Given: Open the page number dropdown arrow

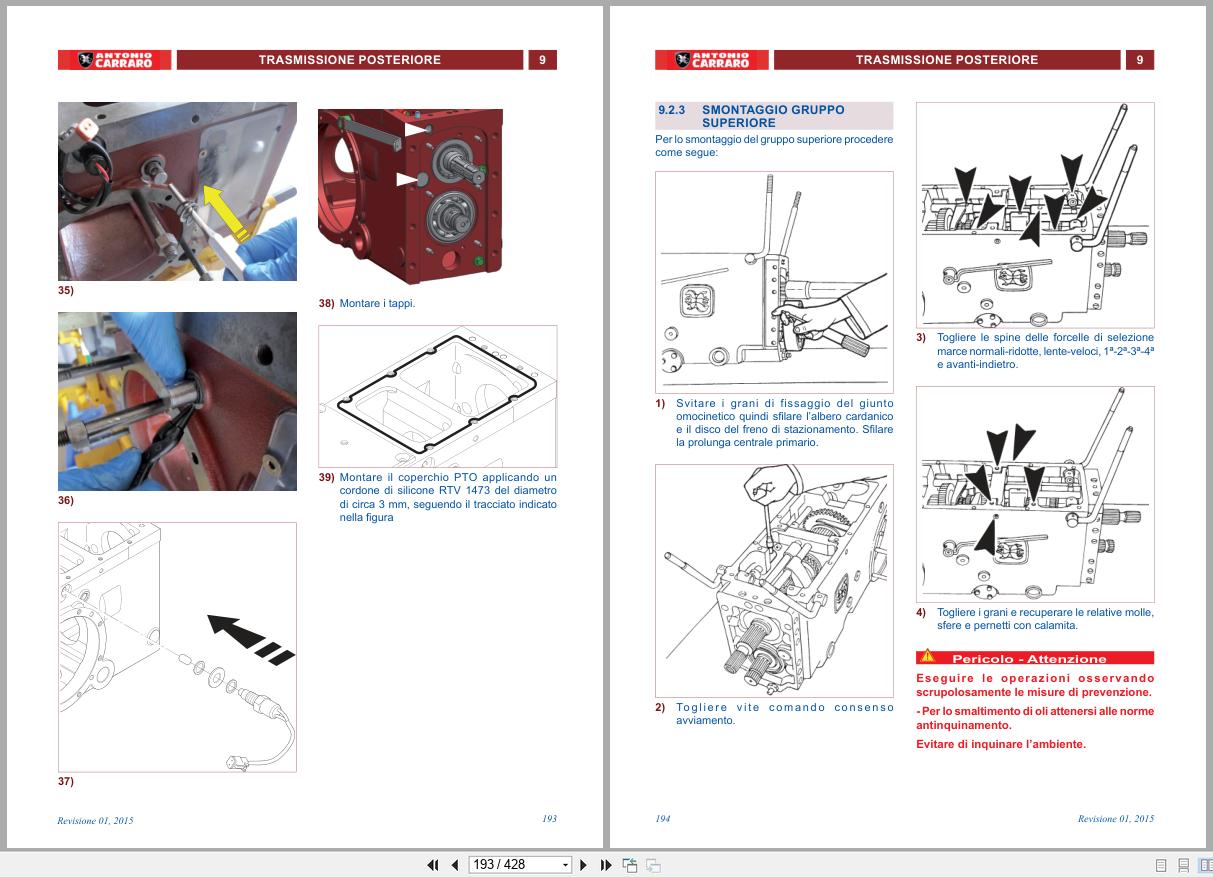Looking at the screenshot, I should pos(565,865).
